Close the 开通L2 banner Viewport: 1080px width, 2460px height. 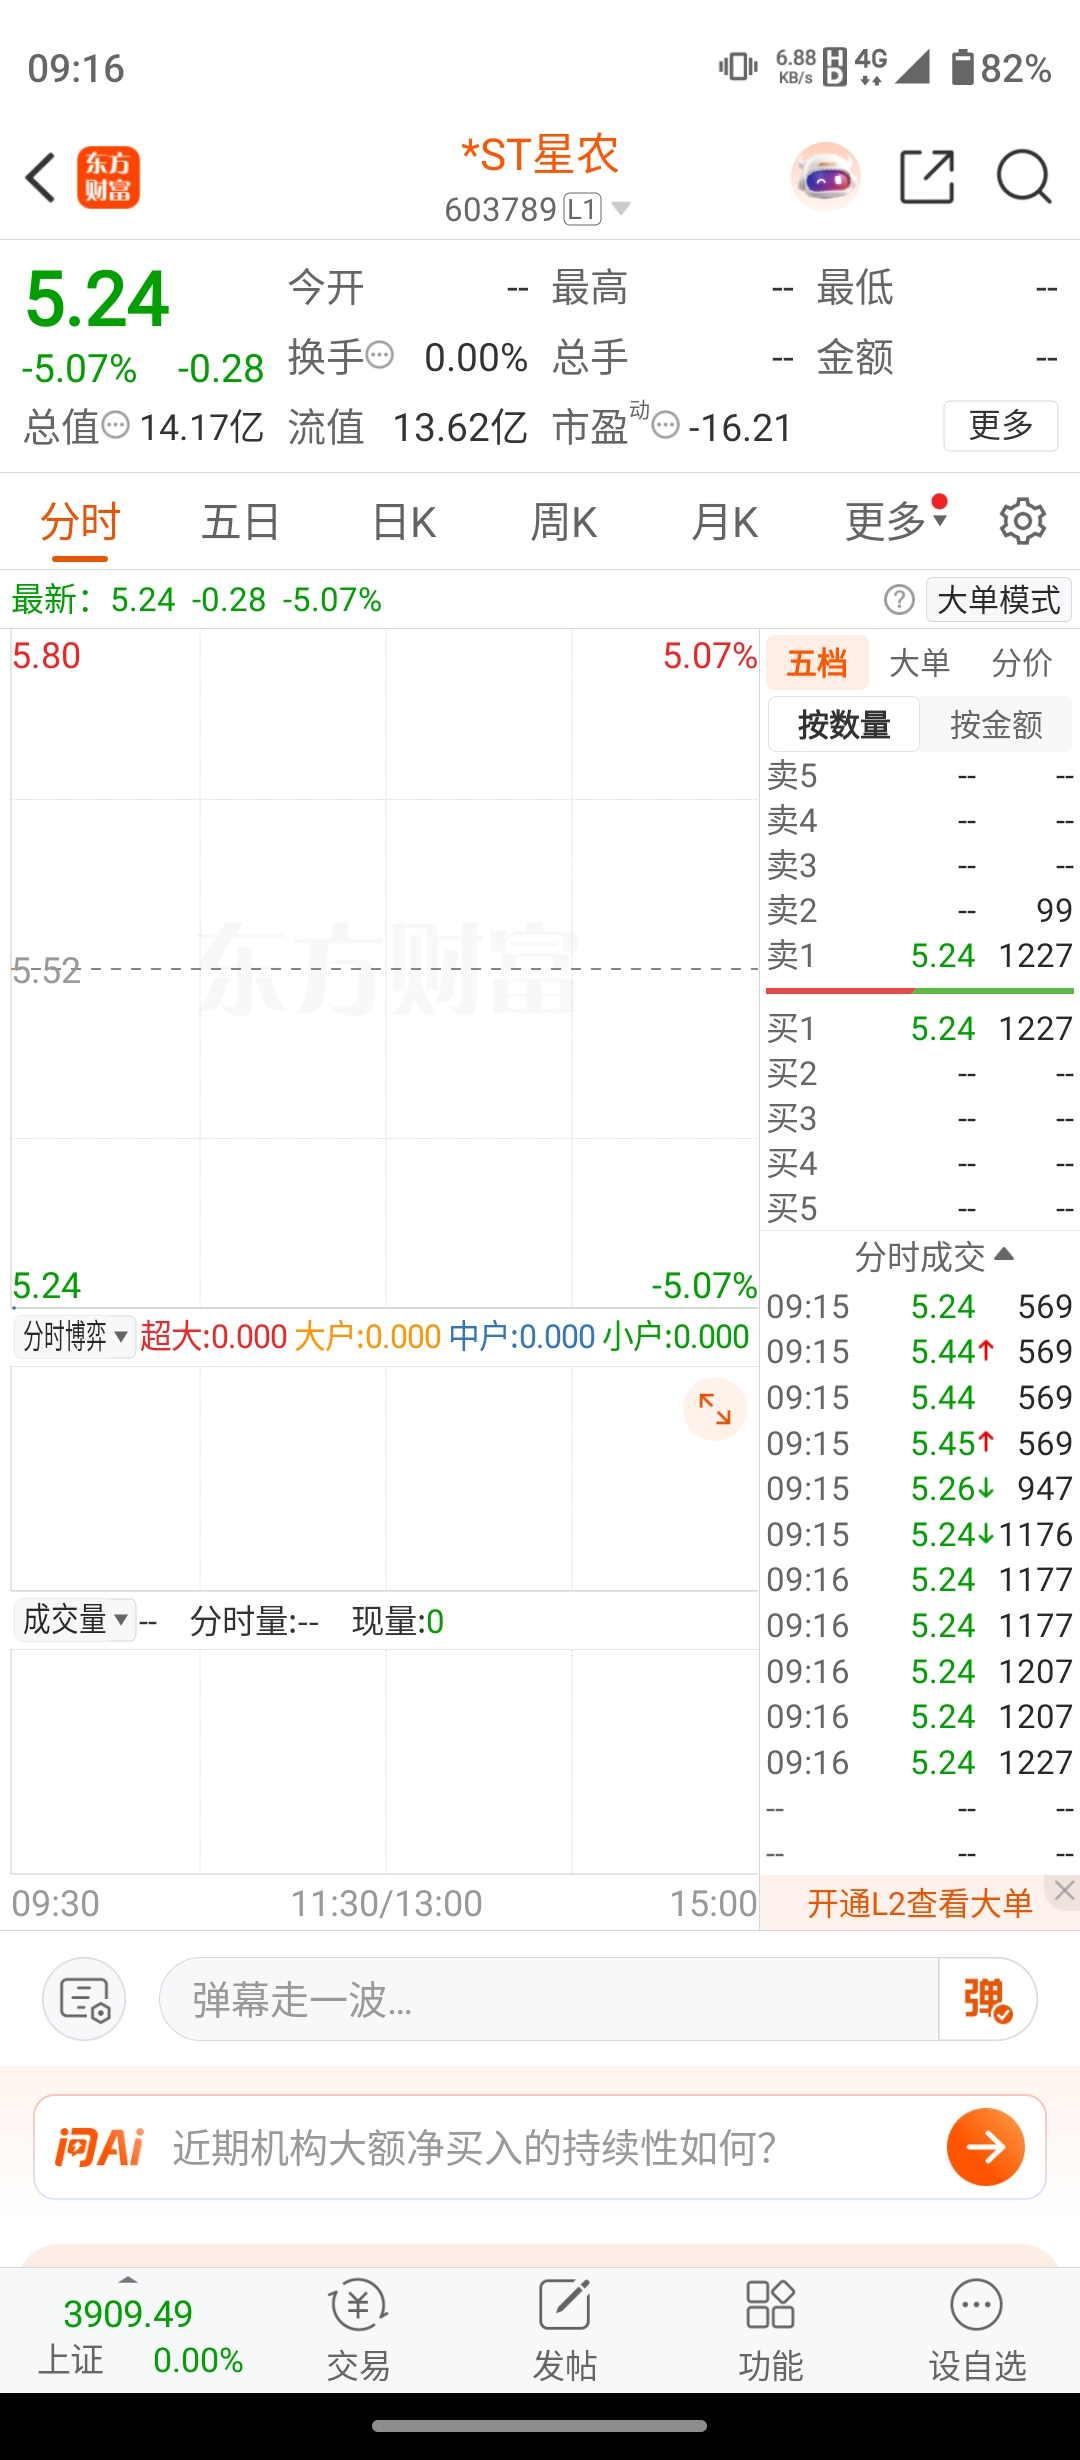point(1064,1890)
